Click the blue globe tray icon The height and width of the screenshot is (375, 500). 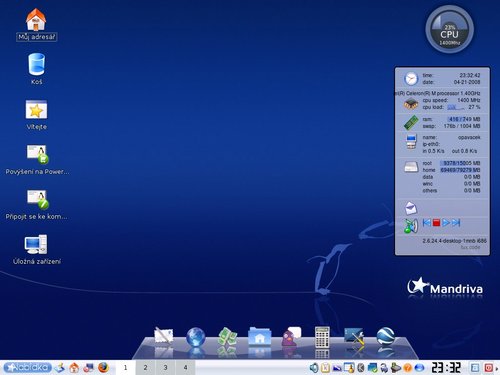click(x=419, y=368)
